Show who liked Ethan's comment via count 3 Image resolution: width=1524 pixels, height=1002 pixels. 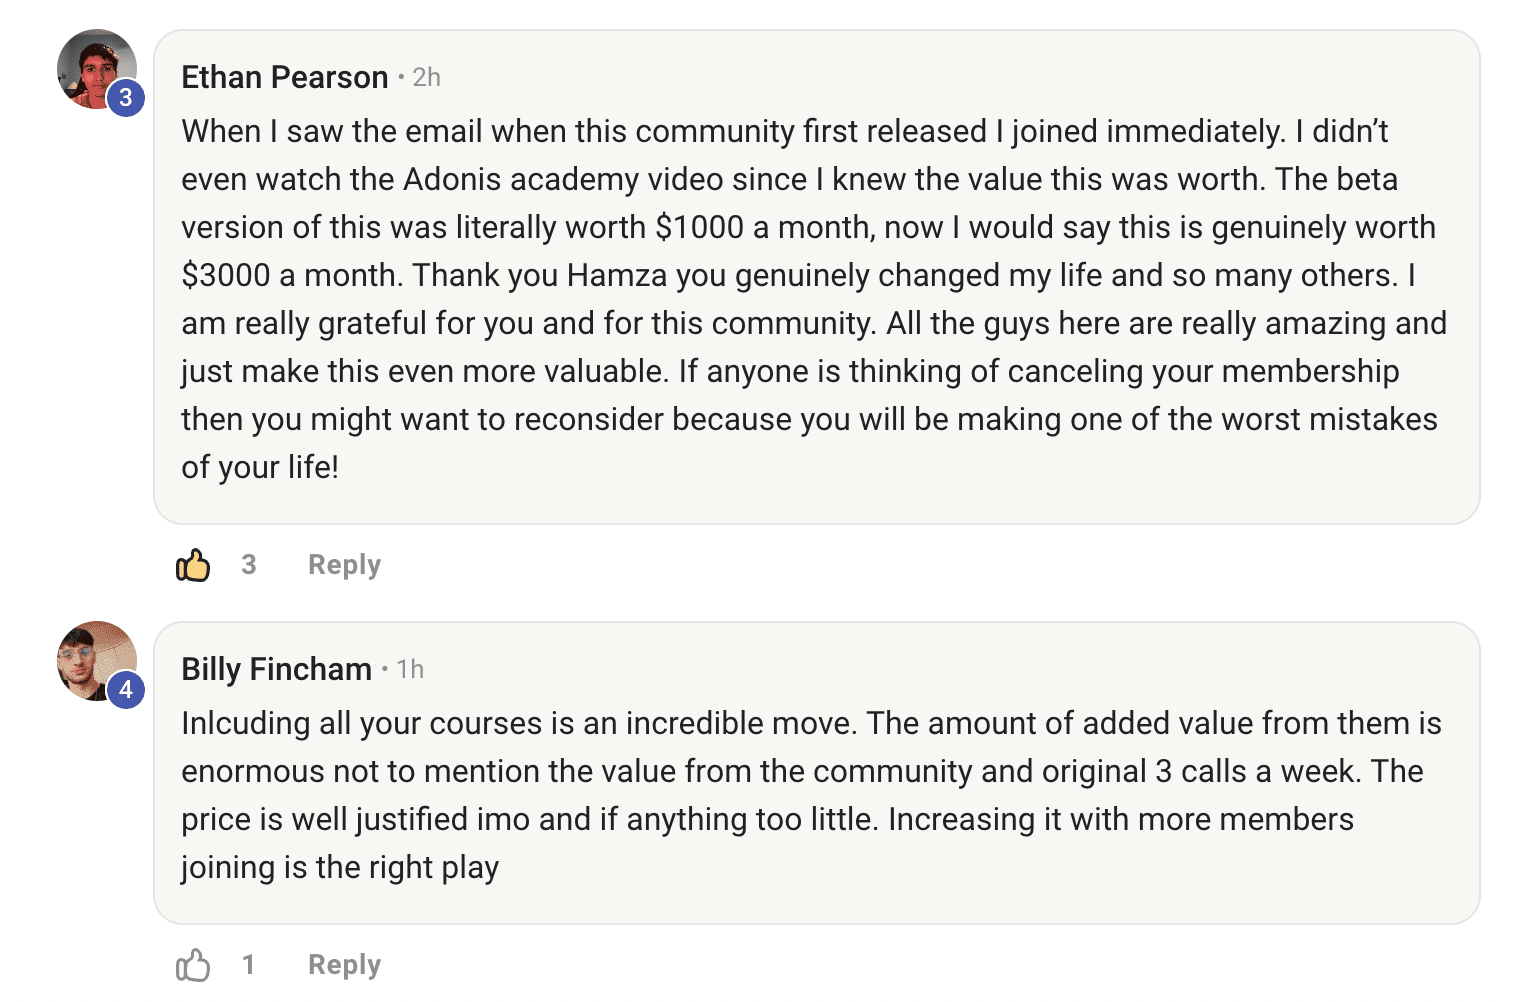(249, 565)
